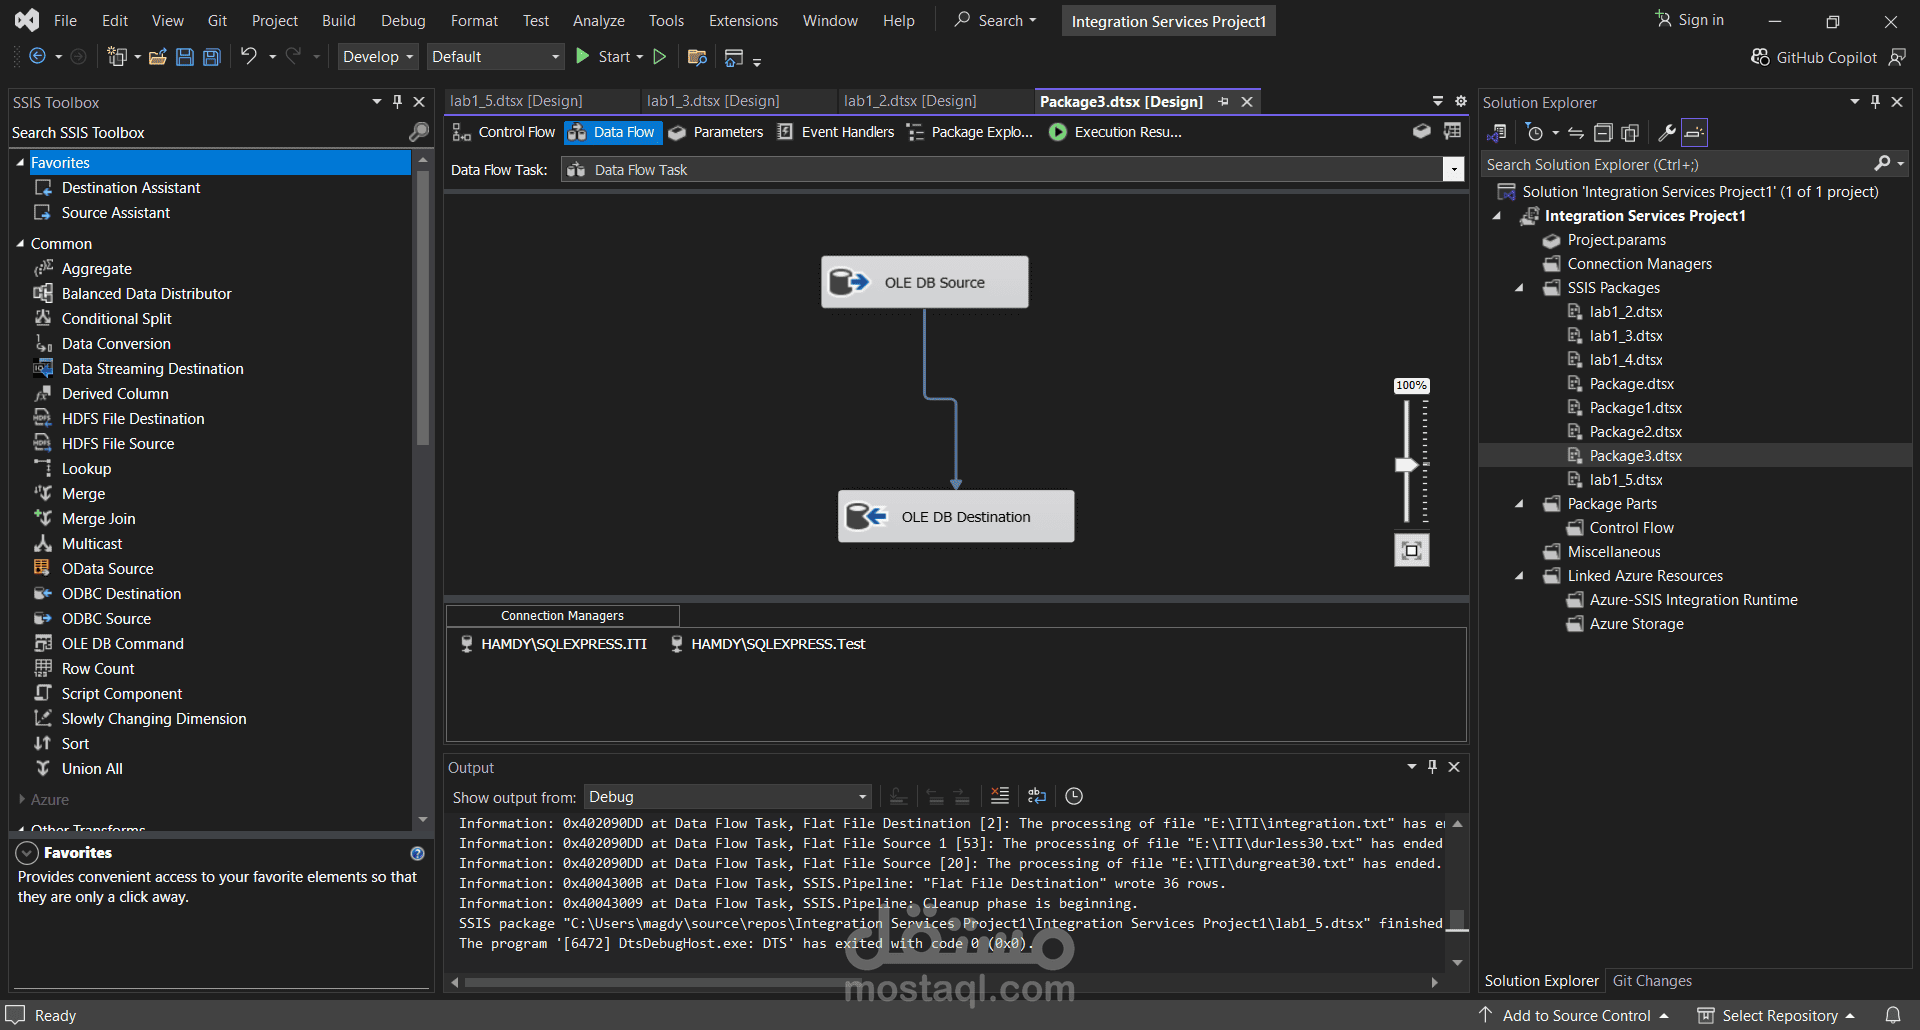
Task: Click the Search Solution Explorer field
Action: point(1675,165)
